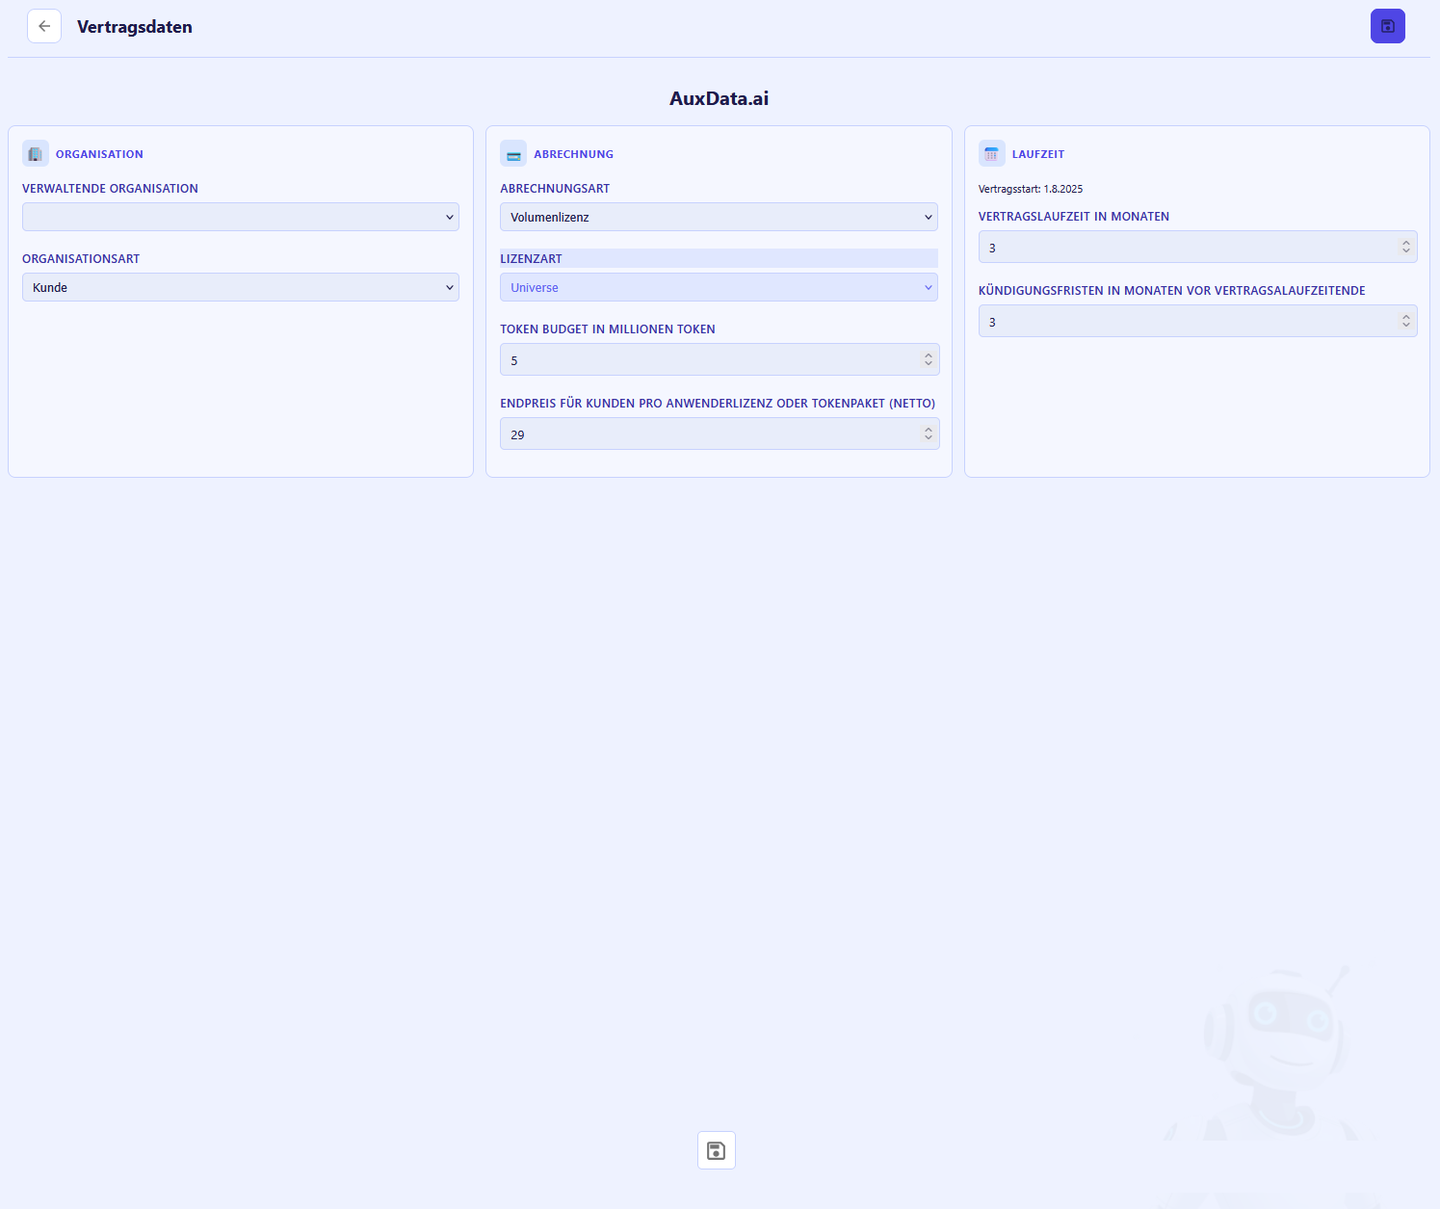Click the VERTRAGSLAUFZEIT IN MONATEN label
Image resolution: width=1440 pixels, height=1209 pixels.
coord(1074,216)
